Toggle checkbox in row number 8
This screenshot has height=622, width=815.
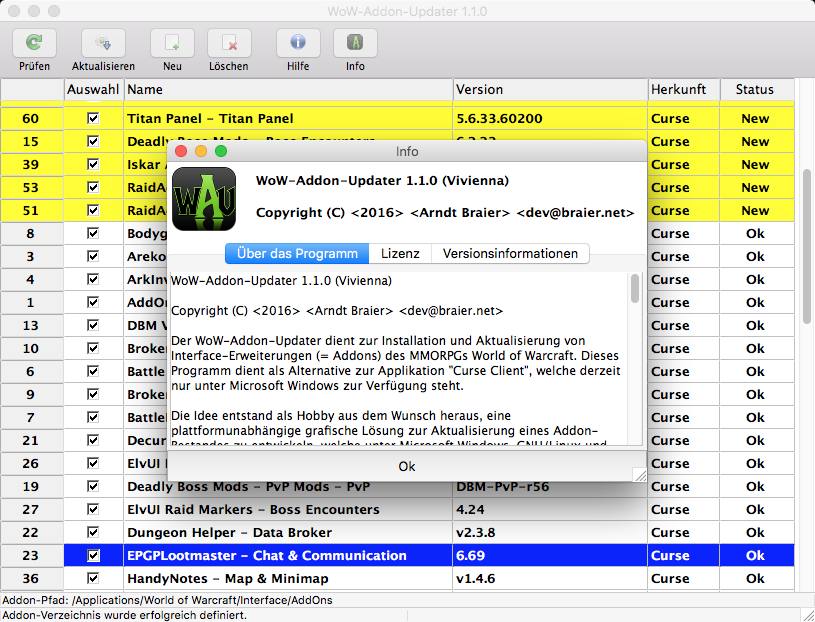pos(93,233)
